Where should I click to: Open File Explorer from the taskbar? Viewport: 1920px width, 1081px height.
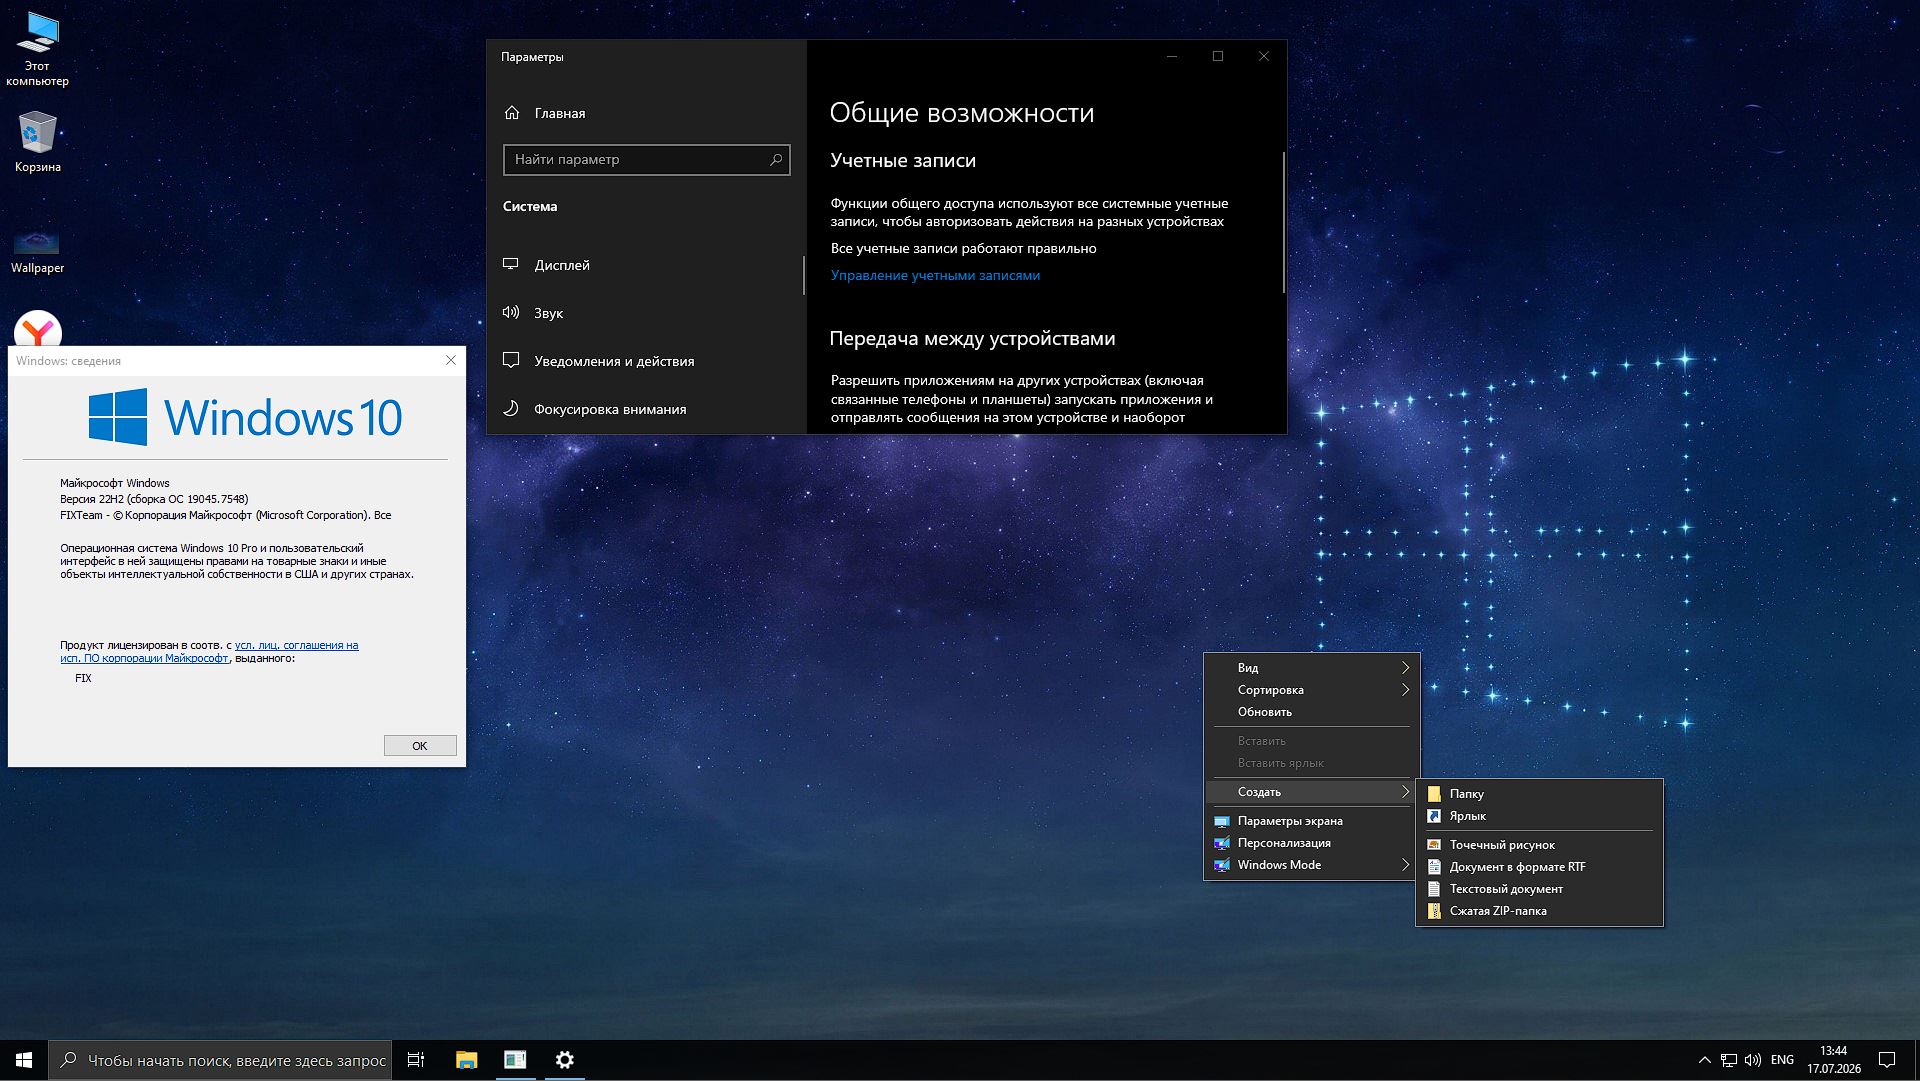click(466, 1060)
